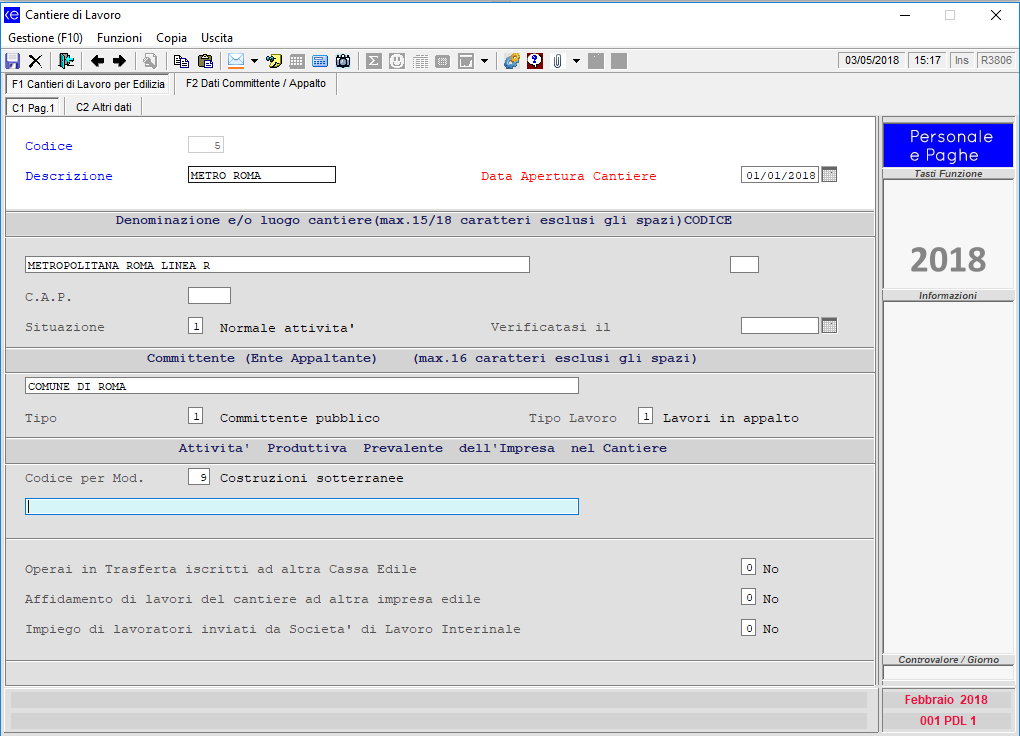Viewport: 1020px width, 736px height.
Task: Click the Paste clipboard icon
Action: (x=206, y=61)
